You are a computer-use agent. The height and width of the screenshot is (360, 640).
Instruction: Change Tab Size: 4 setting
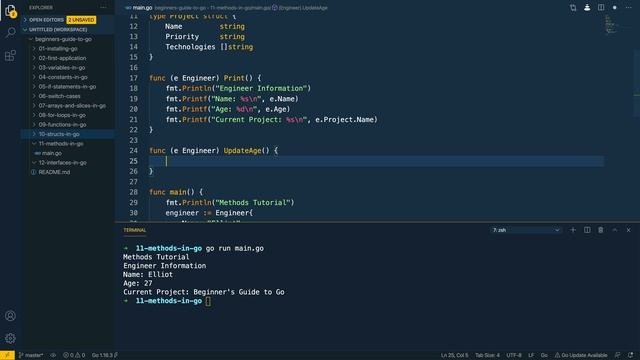[x=487, y=355]
